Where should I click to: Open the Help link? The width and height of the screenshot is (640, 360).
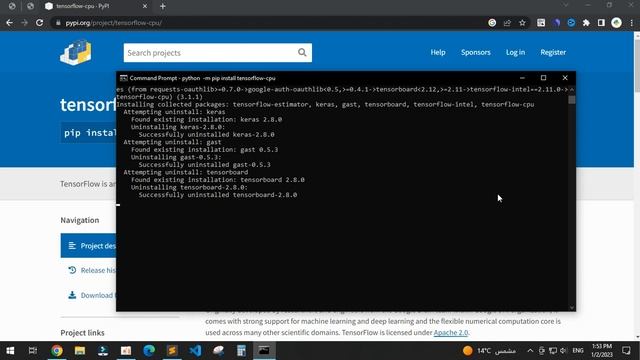click(438, 52)
